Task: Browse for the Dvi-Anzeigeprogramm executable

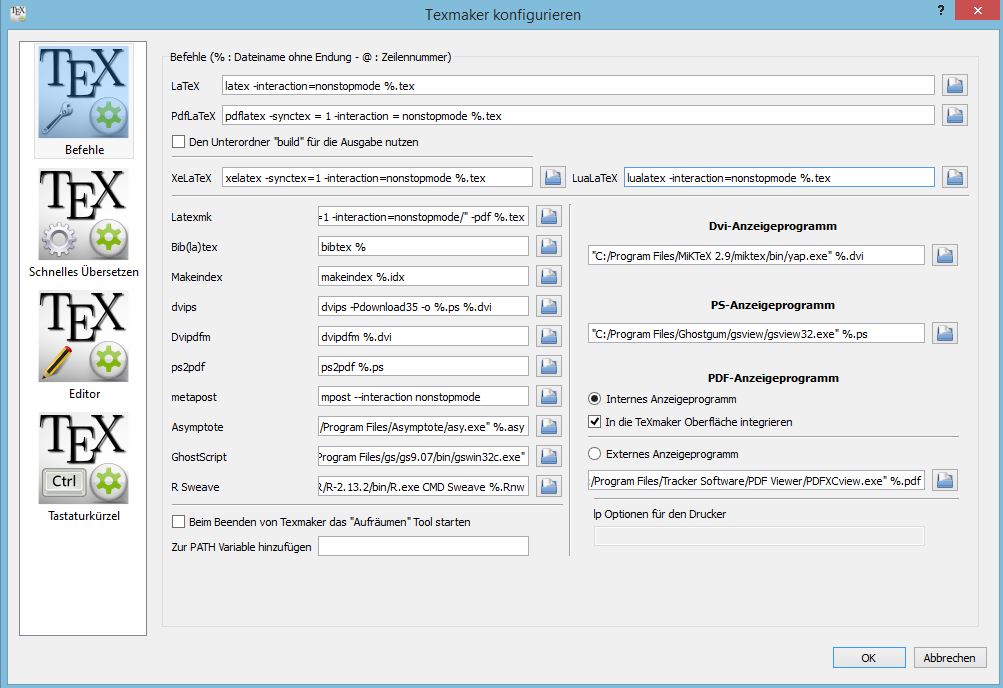Action: 945,255
